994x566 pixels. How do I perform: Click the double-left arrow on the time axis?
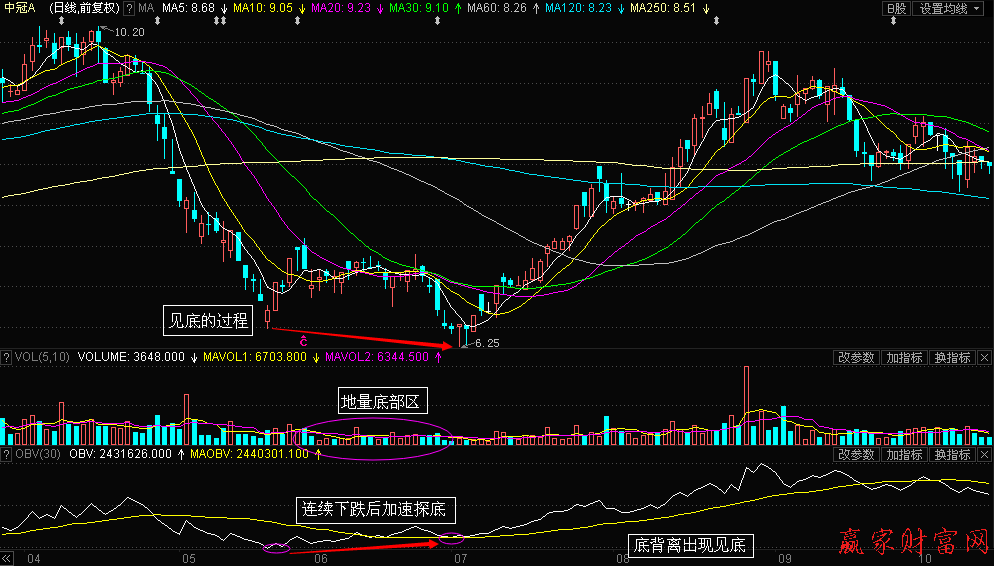pos(8,558)
